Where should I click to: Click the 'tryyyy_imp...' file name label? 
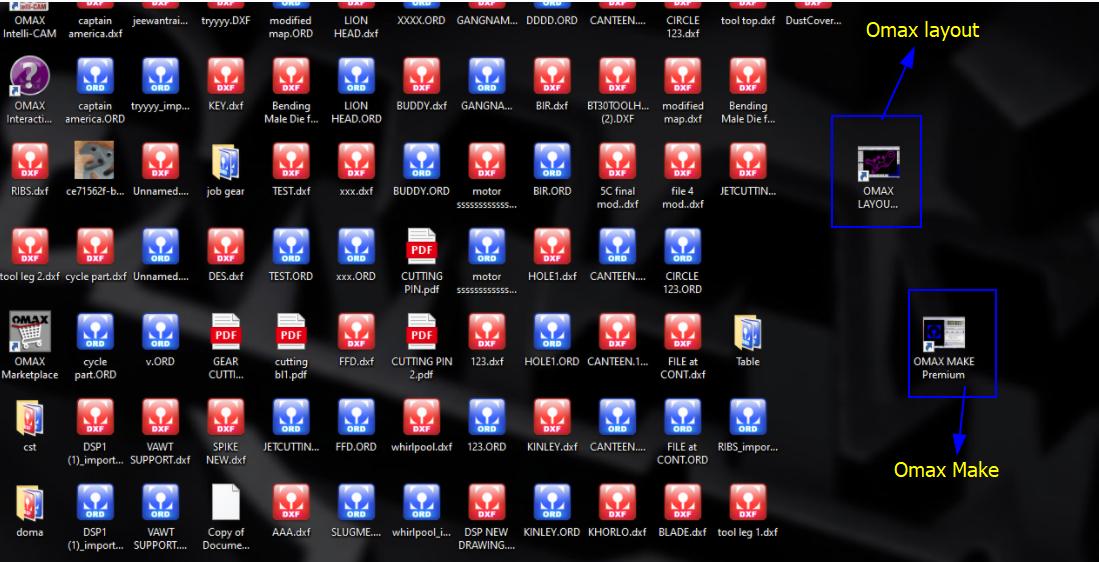160,107
